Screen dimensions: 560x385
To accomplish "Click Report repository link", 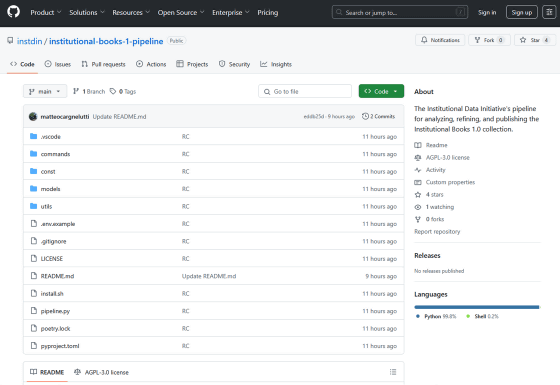I will pyautogui.click(x=437, y=231).
